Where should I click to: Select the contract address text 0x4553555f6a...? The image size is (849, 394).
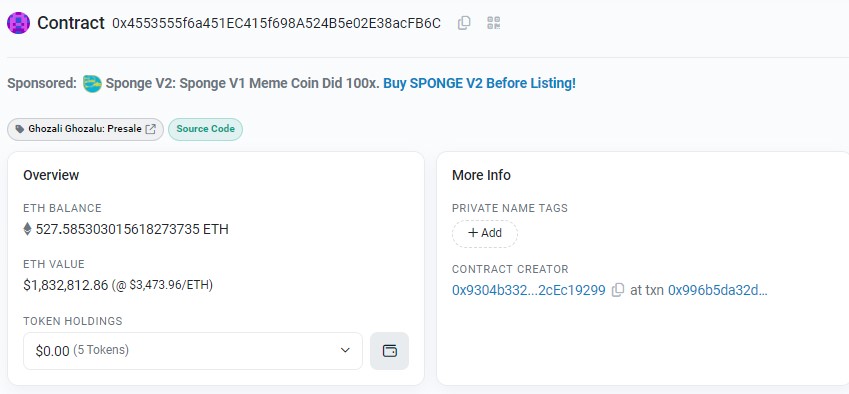pos(276,23)
